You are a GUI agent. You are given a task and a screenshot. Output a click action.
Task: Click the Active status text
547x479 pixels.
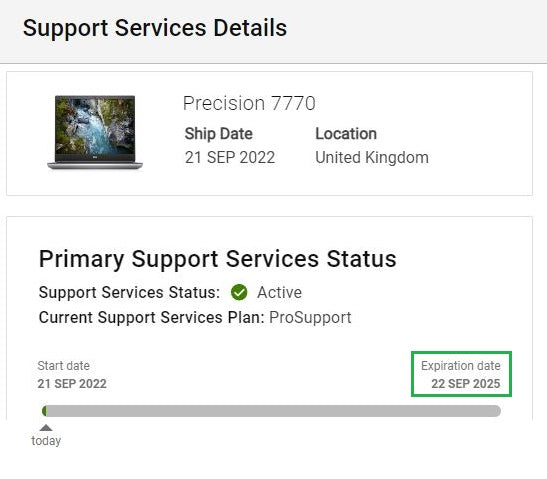pyautogui.click(x=279, y=292)
